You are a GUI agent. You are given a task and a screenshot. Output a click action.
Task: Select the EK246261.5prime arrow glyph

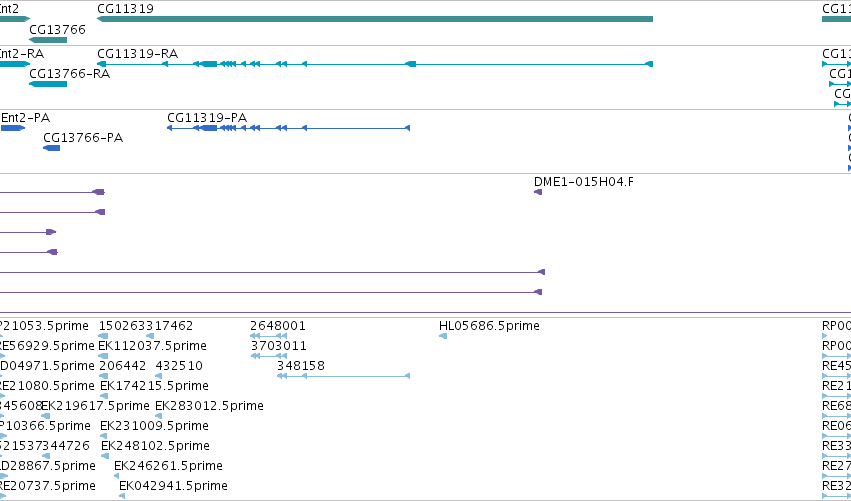(117, 476)
